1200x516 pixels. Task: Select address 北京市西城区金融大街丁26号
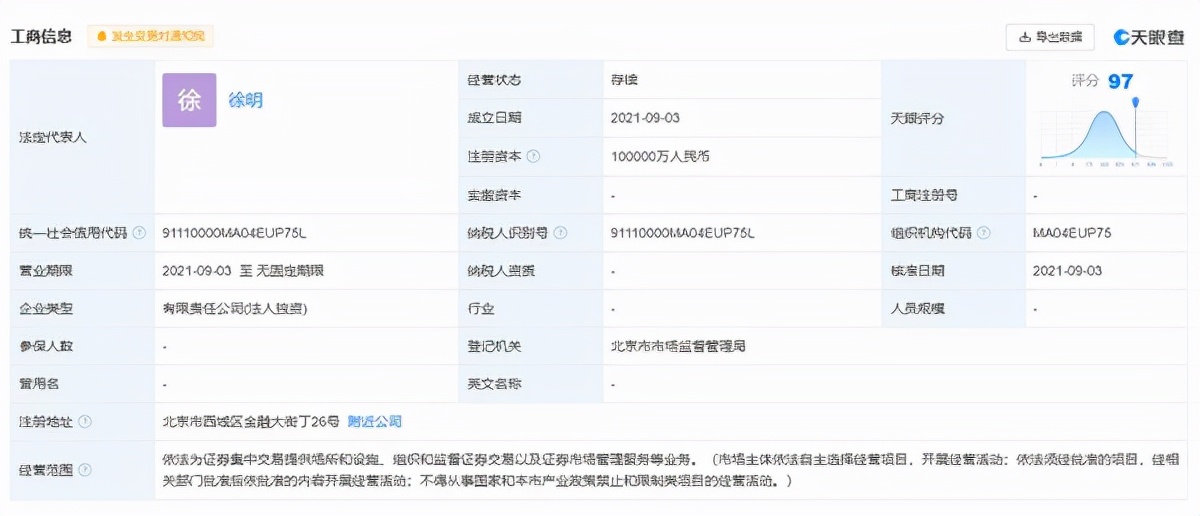coord(251,422)
